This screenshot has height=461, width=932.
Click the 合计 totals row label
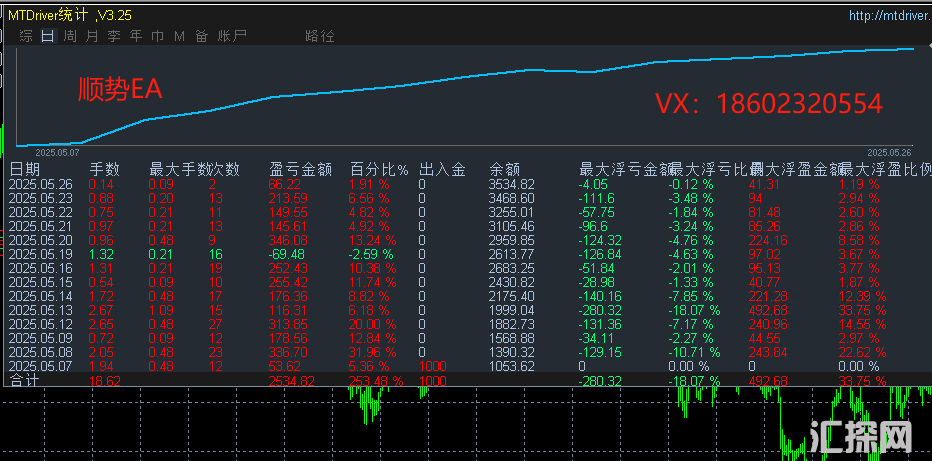pos(24,380)
